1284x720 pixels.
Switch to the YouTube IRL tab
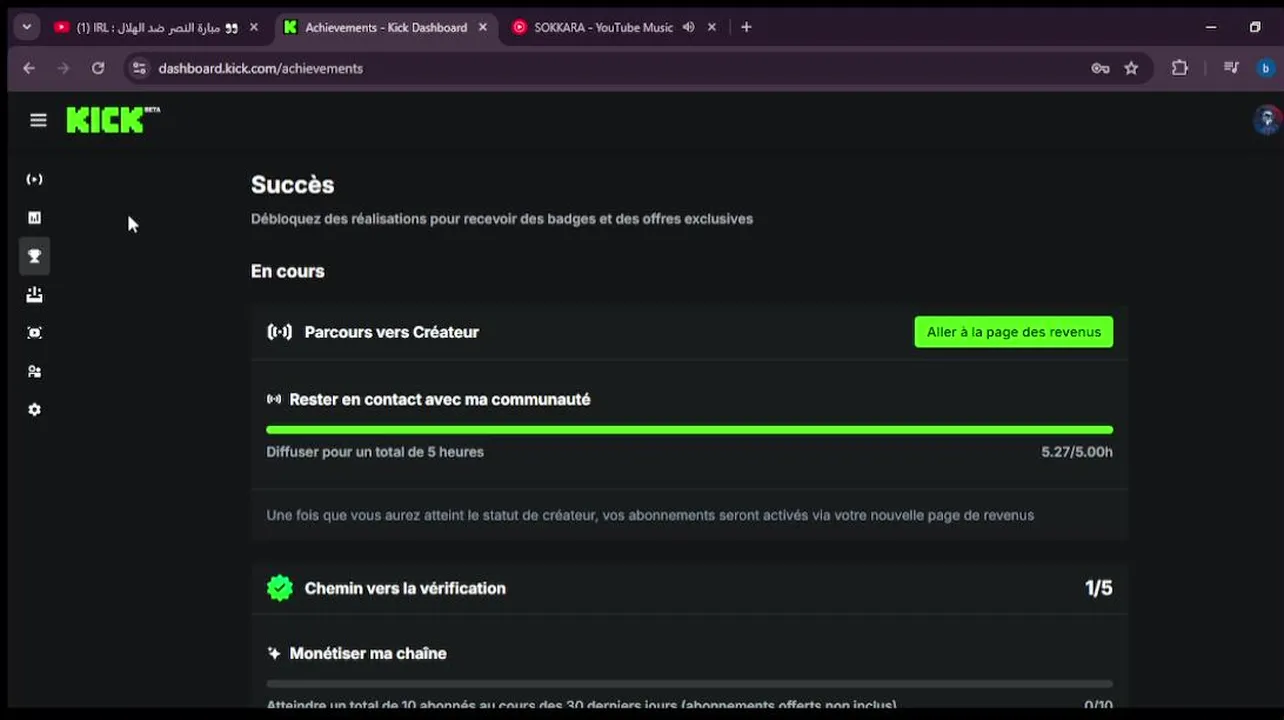[150, 27]
